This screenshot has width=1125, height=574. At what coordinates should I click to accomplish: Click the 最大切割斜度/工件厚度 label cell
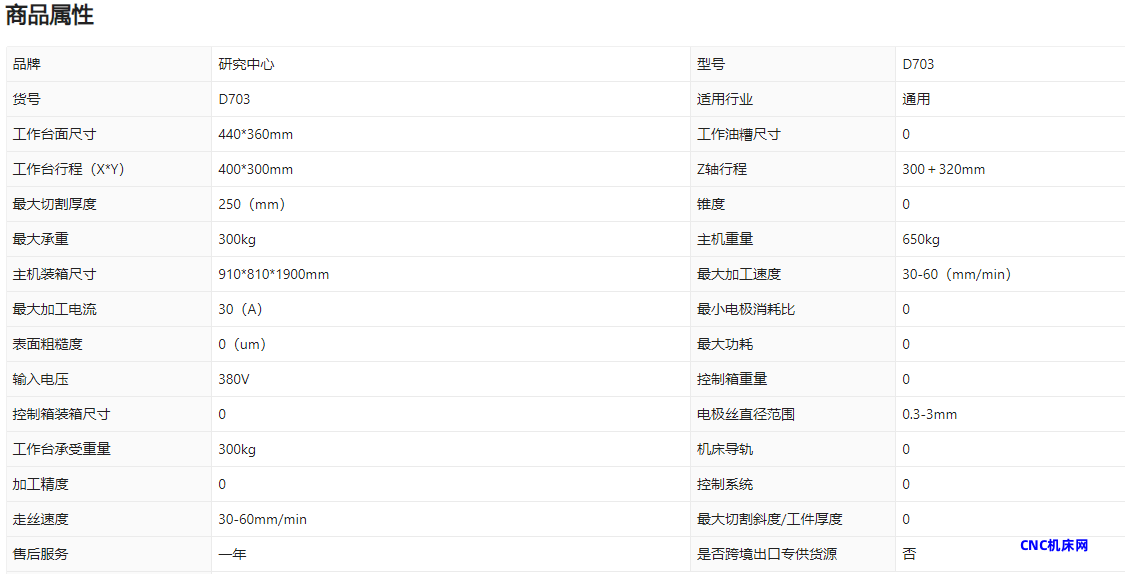click(769, 519)
